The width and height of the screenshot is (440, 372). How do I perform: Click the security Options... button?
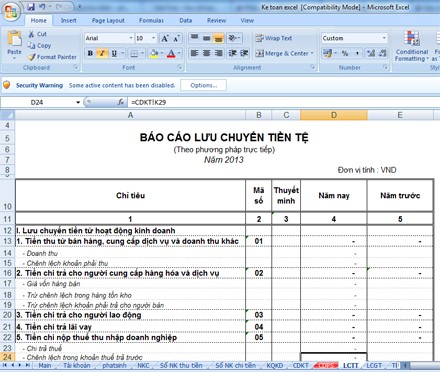[204, 85]
